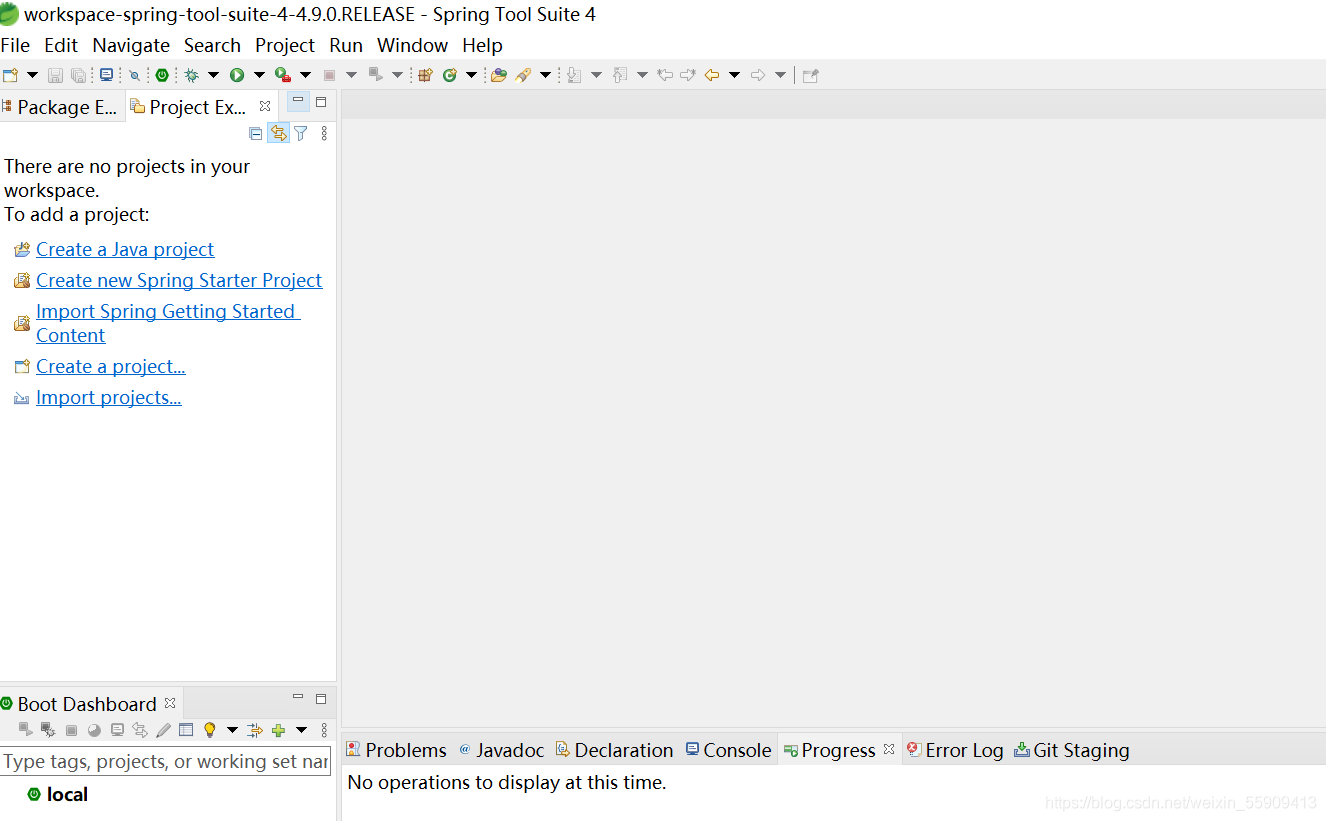Open the Search menu
Screen dimensions: 1326x821
click(x=212, y=45)
